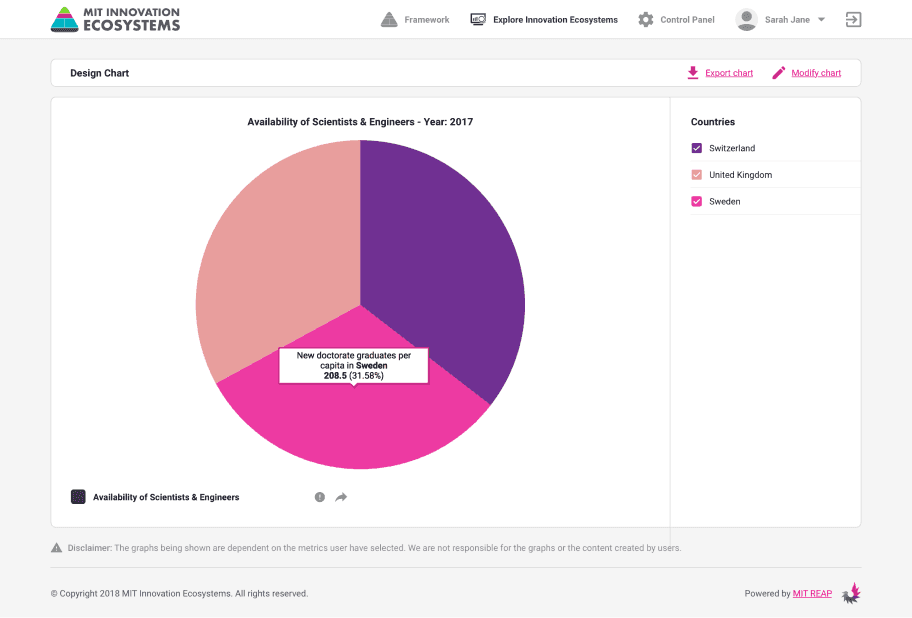Click the Sarah Jane user name
This screenshot has width=912, height=618.
pos(787,20)
